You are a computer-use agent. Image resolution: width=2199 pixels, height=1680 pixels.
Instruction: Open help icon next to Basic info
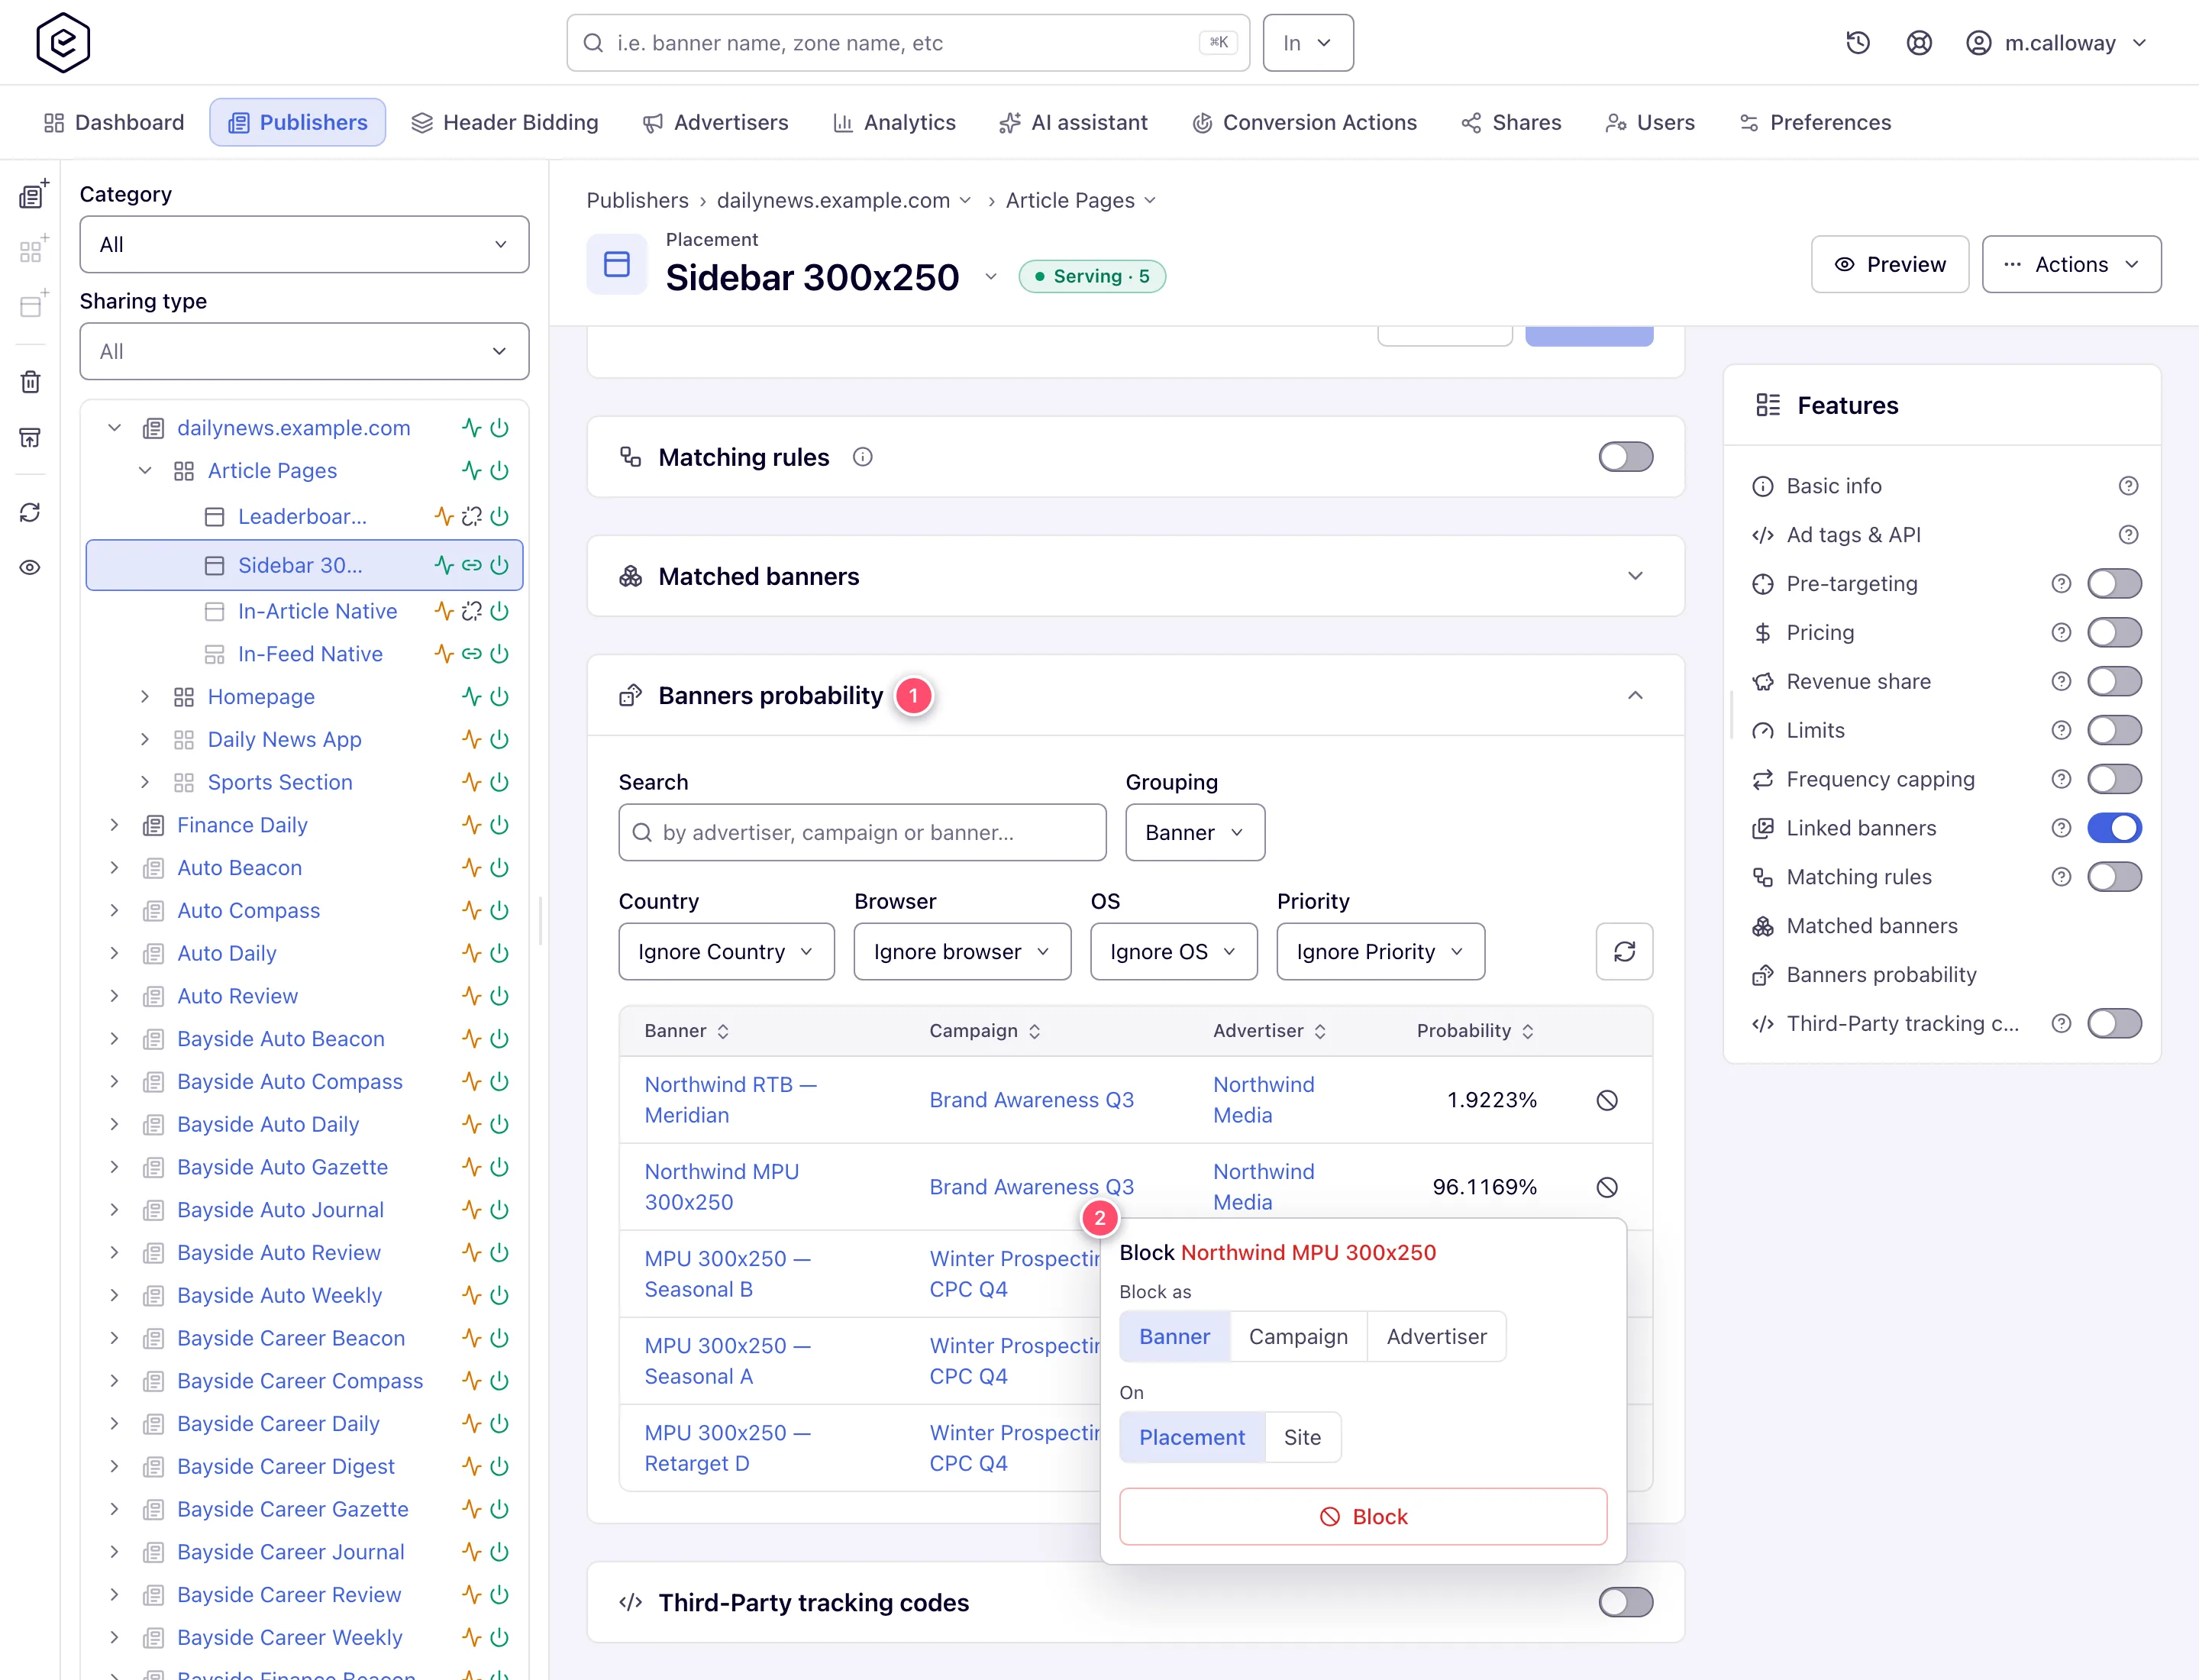pyautogui.click(x=2128, y=486)
